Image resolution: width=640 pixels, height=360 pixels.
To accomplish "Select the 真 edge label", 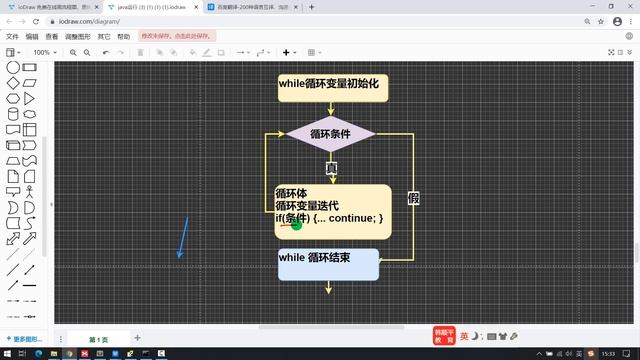I will [331, 168].
